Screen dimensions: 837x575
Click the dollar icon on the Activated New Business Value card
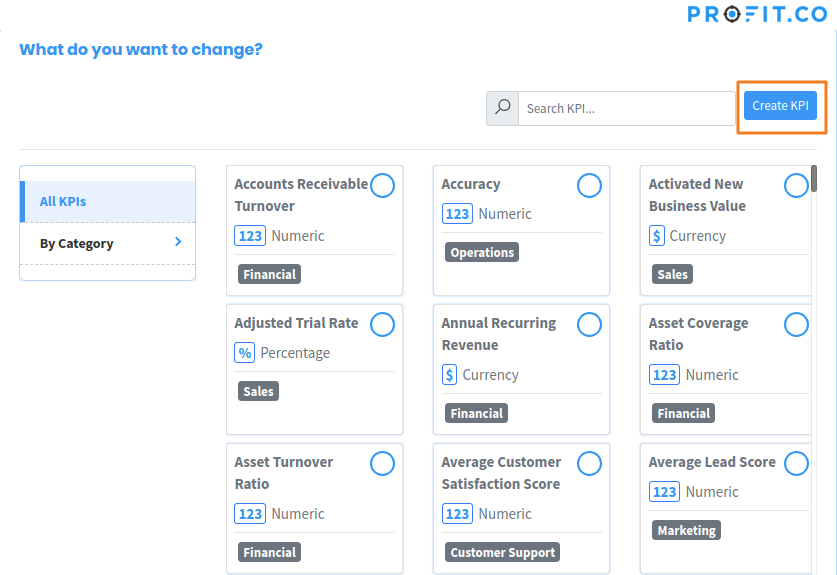(657, 235)
